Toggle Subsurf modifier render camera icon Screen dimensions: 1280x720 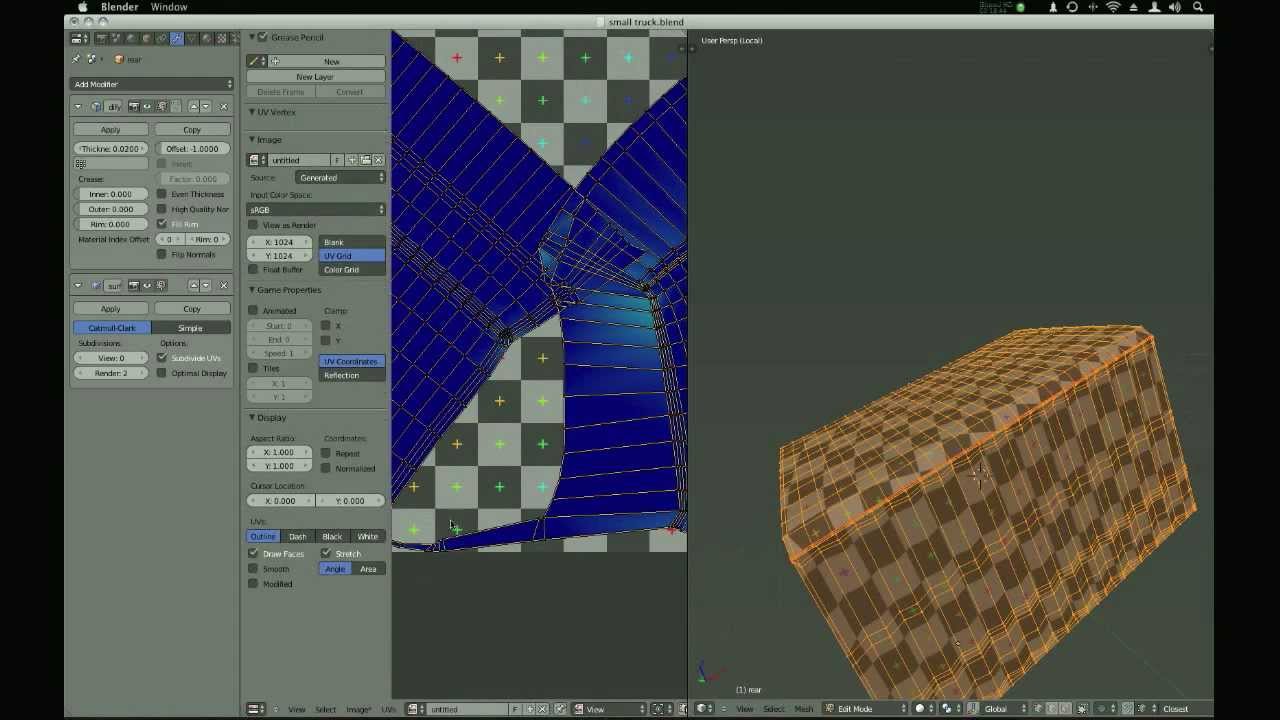(x=134, y=285)
